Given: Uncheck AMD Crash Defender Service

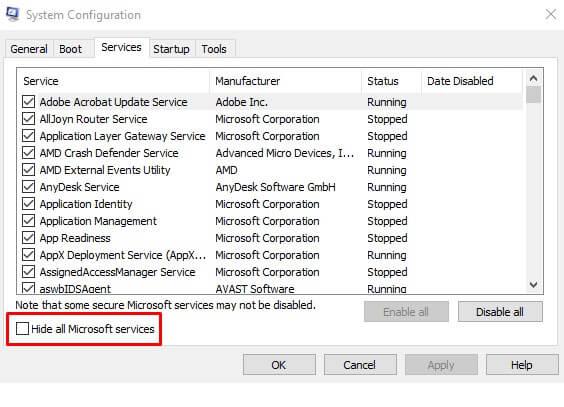Looking at the screenshot, I should click(x=28, y=153).
